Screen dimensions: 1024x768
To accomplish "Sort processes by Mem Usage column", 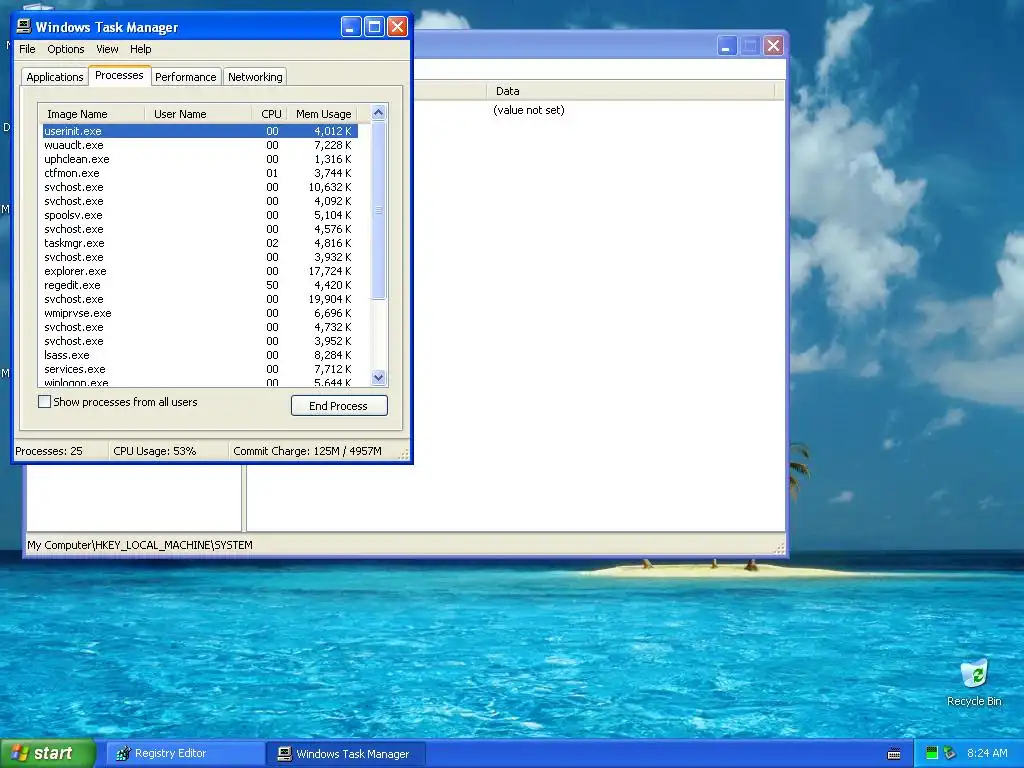I will [323, 114].
